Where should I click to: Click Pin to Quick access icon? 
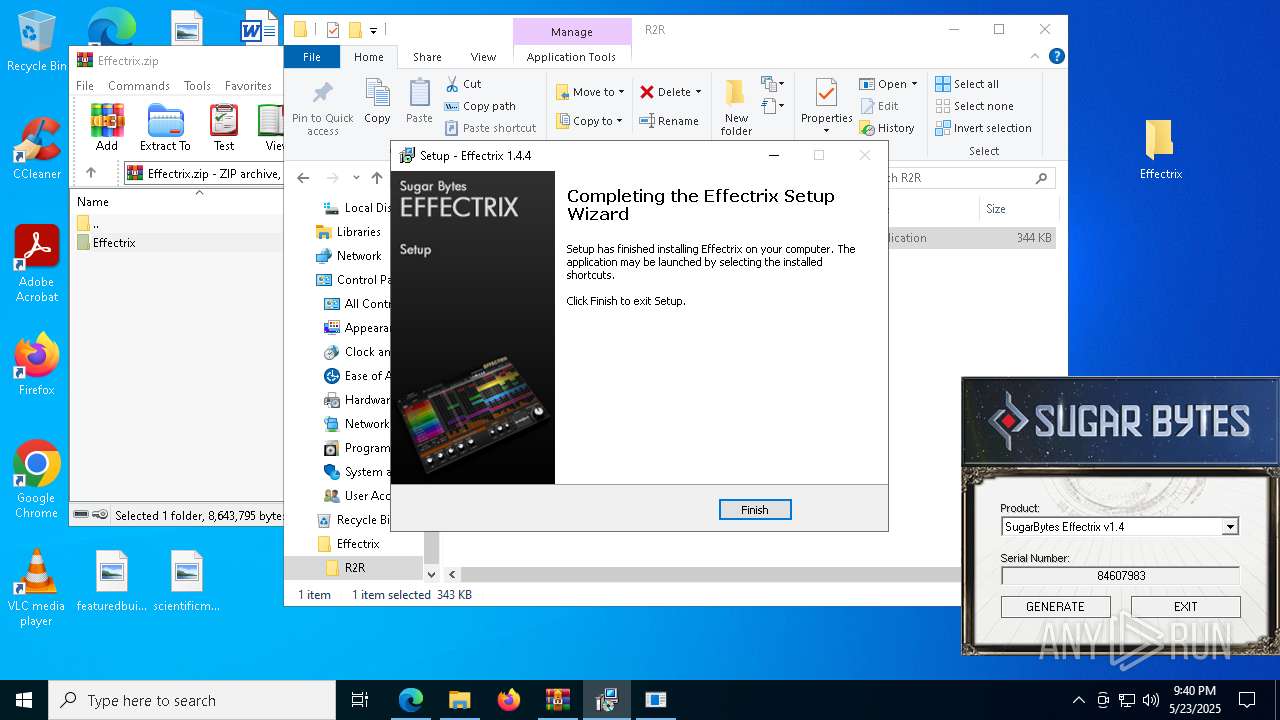[x=323, y=108]
